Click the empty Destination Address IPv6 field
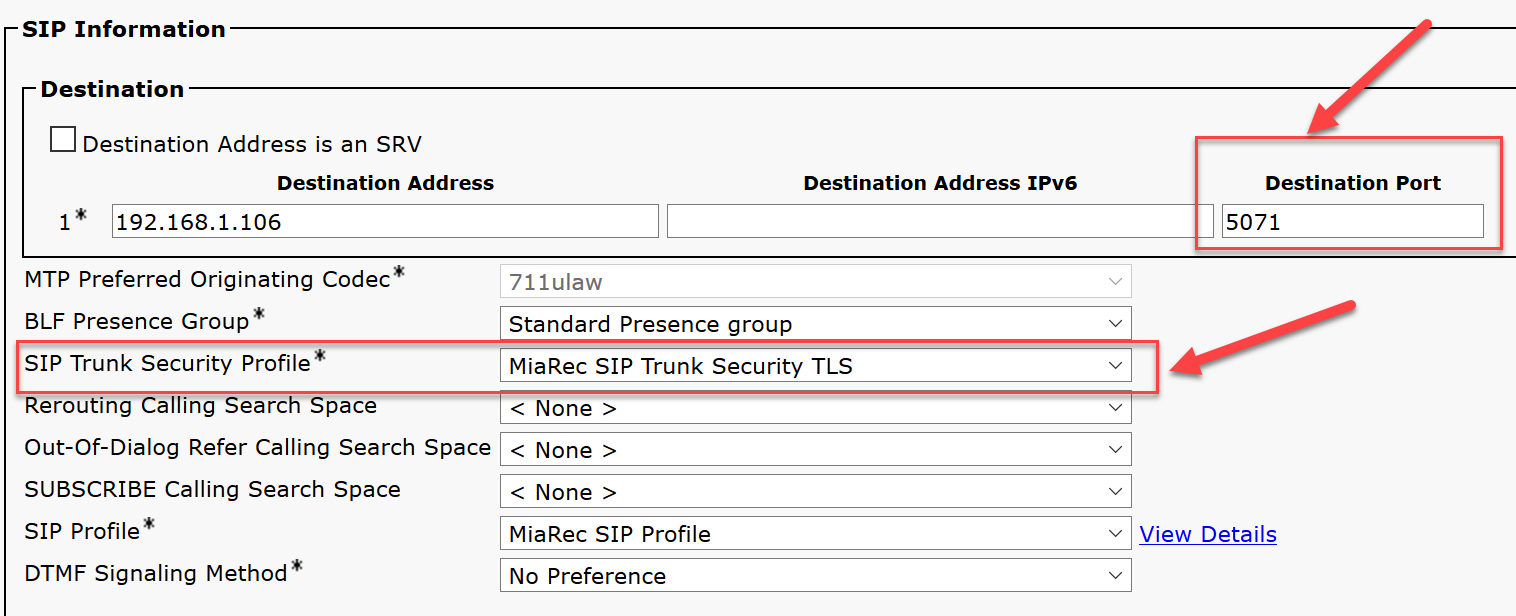Image resolution: width=1516 pixels, height=616 pixels. (940, 222)
